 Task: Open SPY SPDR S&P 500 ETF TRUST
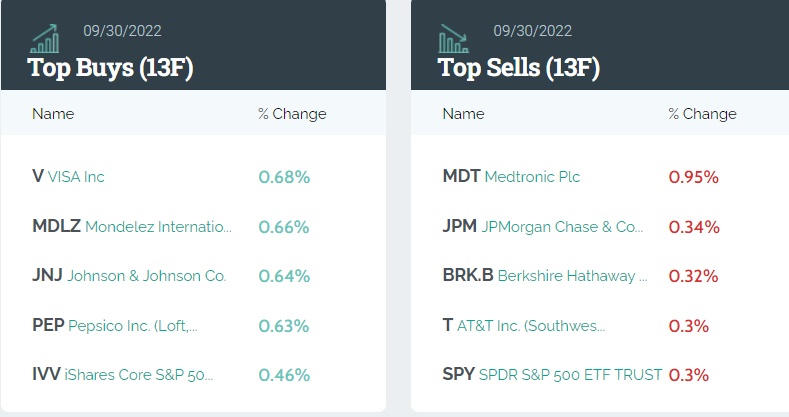click(552, 375)
